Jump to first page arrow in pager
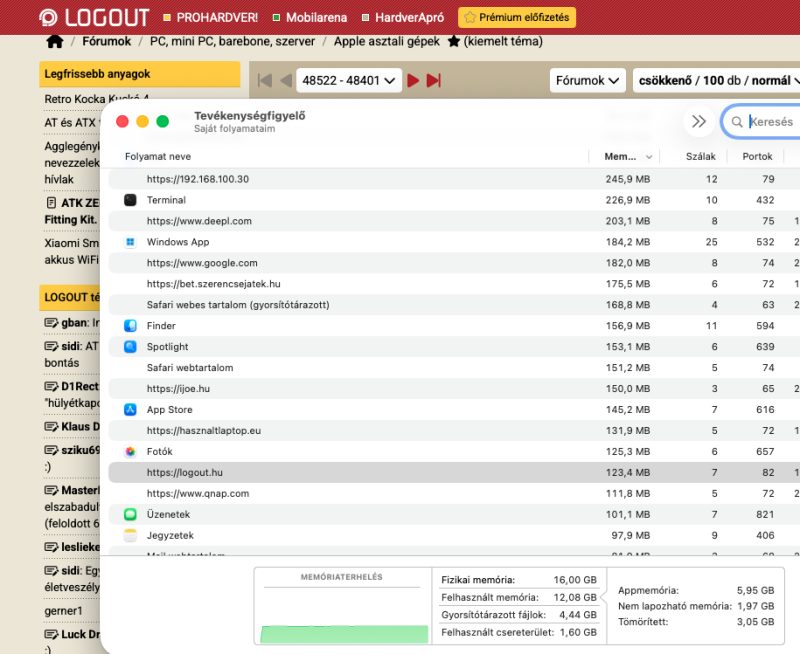 (265, 80)
